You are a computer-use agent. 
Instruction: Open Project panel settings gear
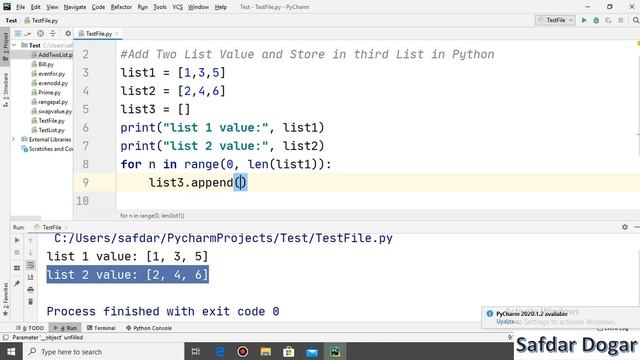tap(68, 33)
